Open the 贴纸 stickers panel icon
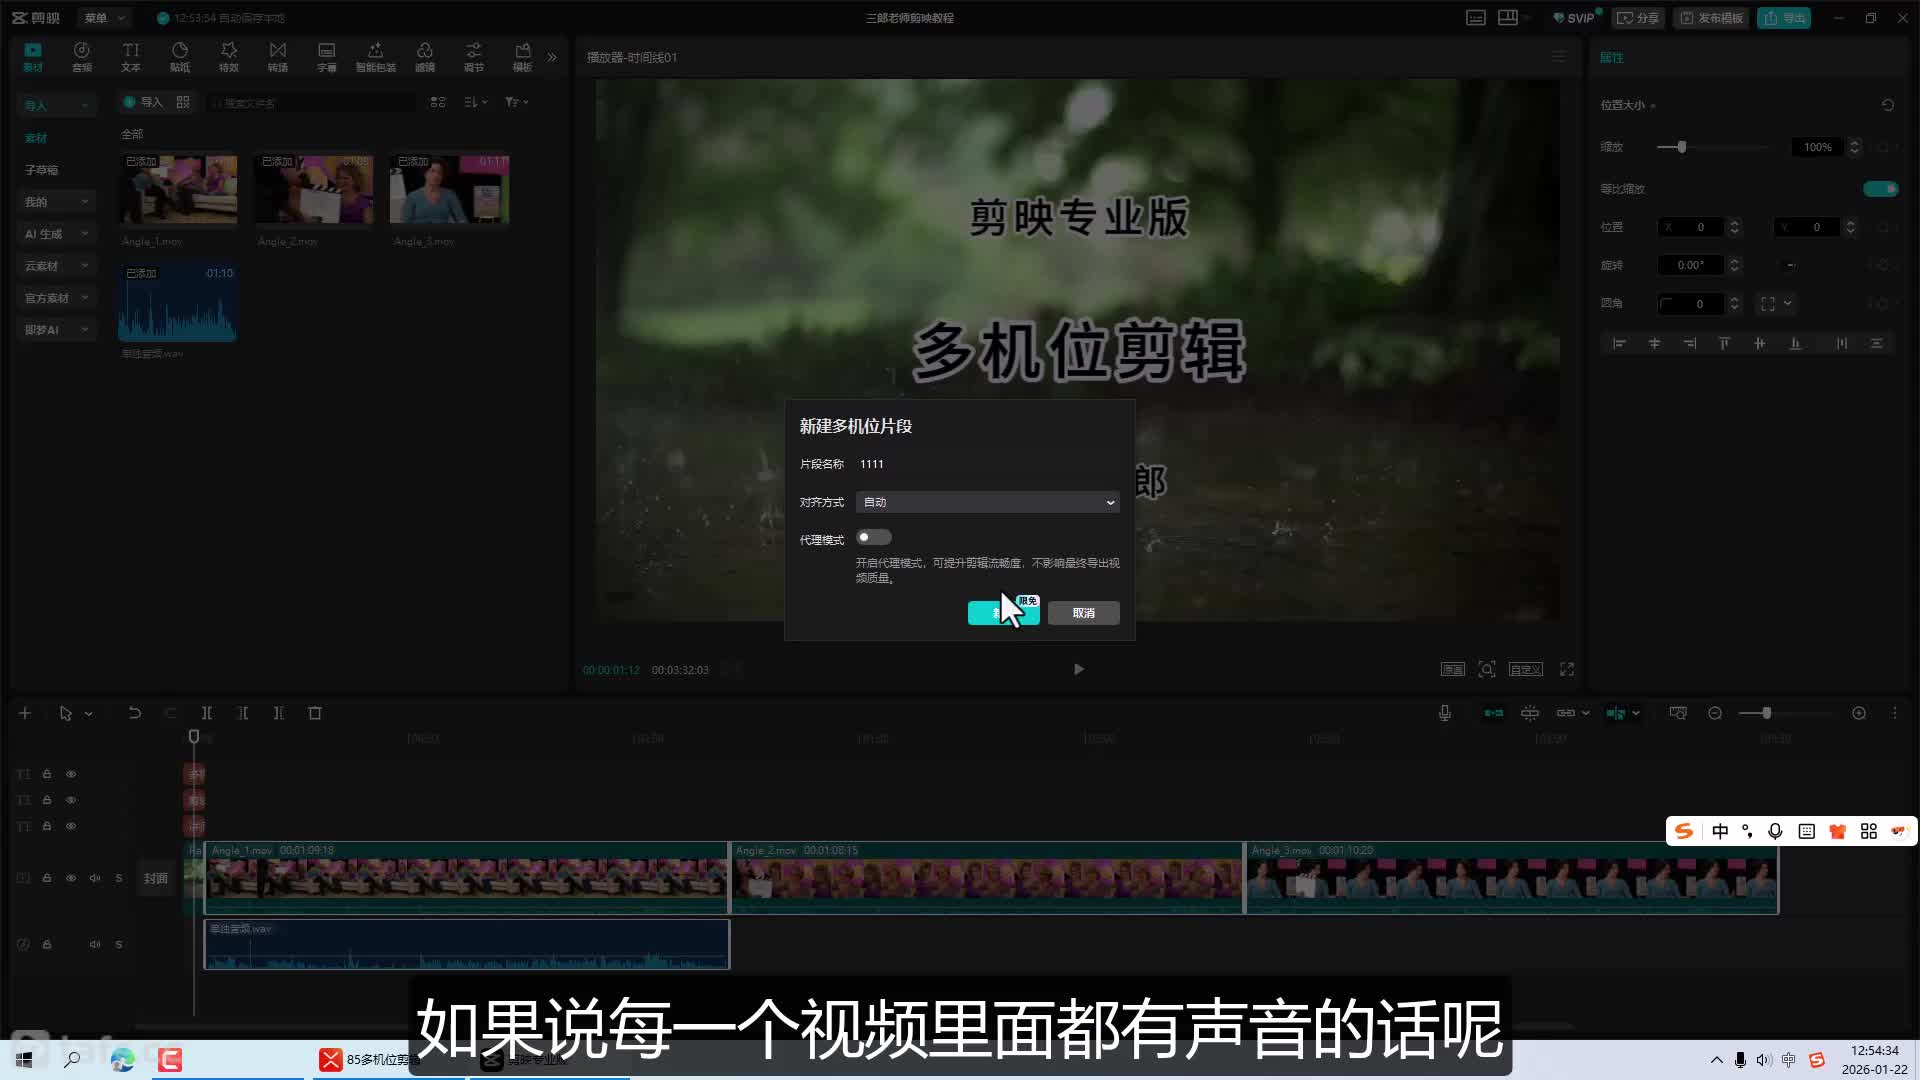The image size is (1920, 1080). point(180,56)
